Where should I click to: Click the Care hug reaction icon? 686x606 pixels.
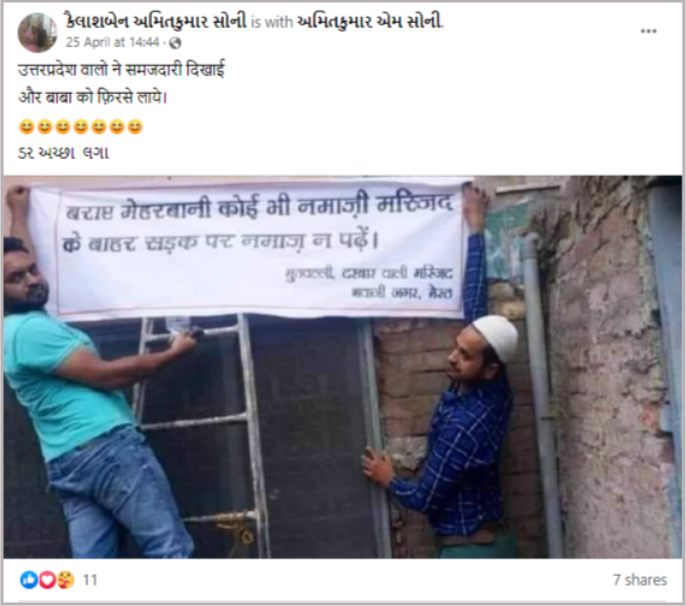65,580
